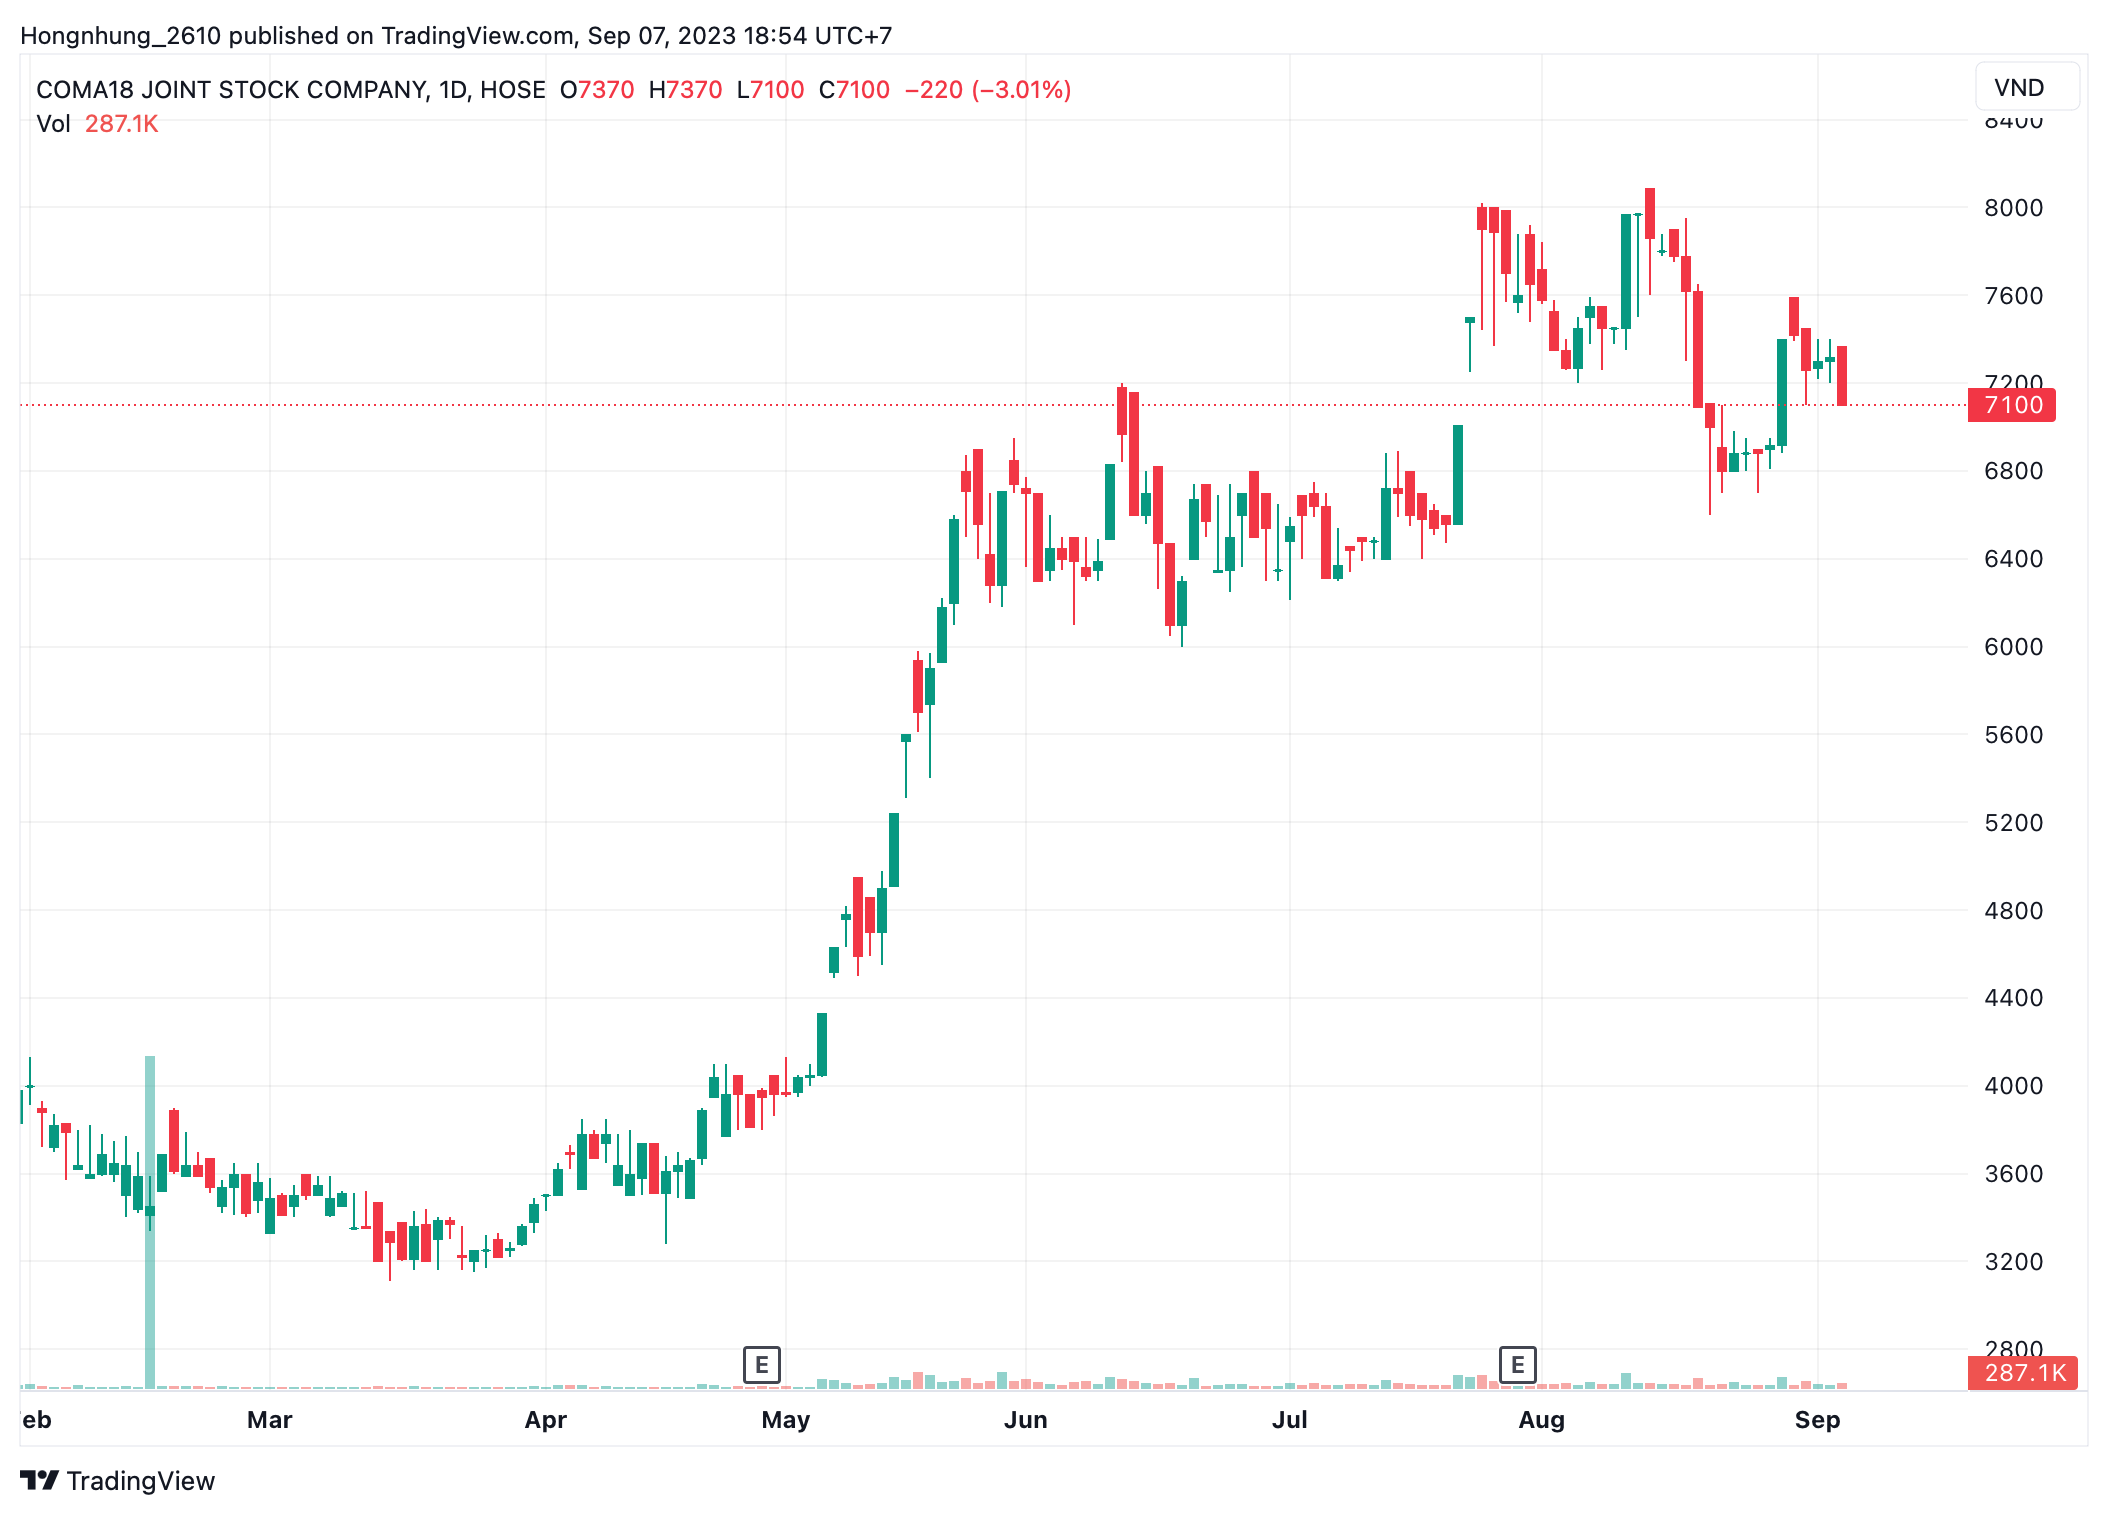The width and height of the screenshot is (2108, 1516).
Task: Click the open value O7370
Action: point(597,90)
